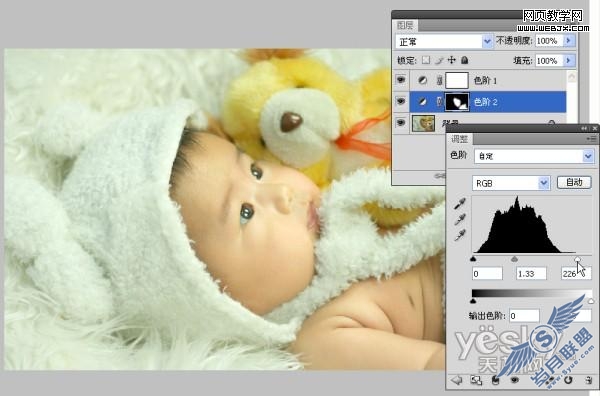Toggle adjustment visibility eye in adjustments footer
The width and height of the screenshot is (600, 396).
515,380
